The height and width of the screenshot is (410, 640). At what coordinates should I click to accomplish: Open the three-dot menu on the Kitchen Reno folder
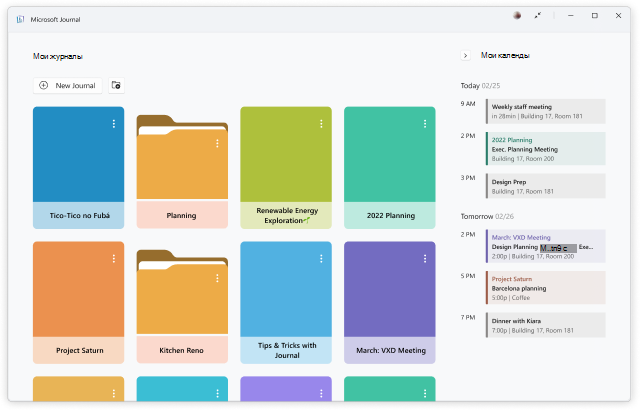click(x=217, y=279)
